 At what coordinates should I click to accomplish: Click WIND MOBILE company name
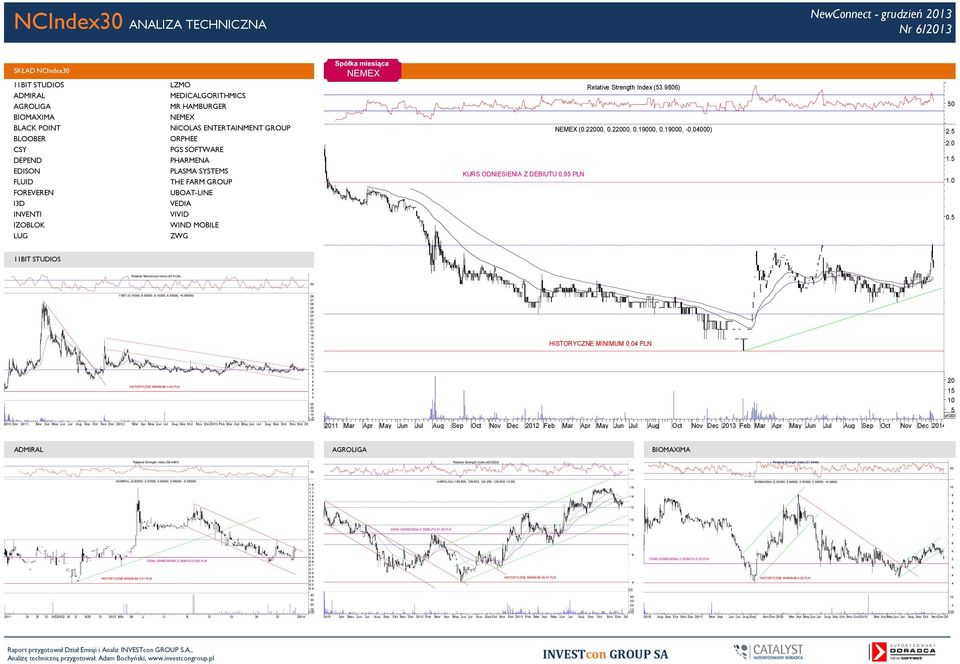(194, 225)
